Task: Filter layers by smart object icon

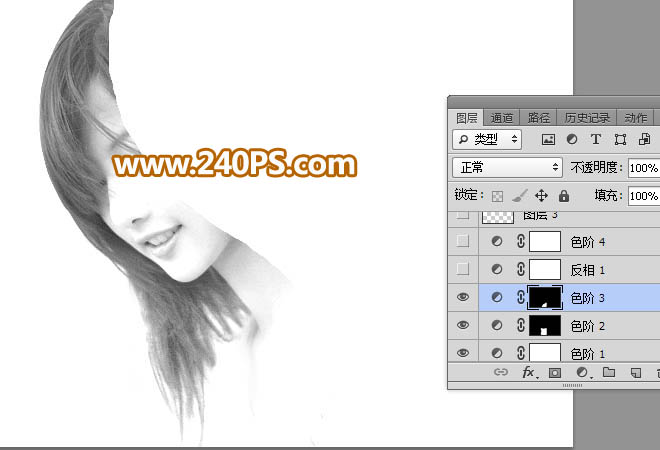Action: pos(644,139)
